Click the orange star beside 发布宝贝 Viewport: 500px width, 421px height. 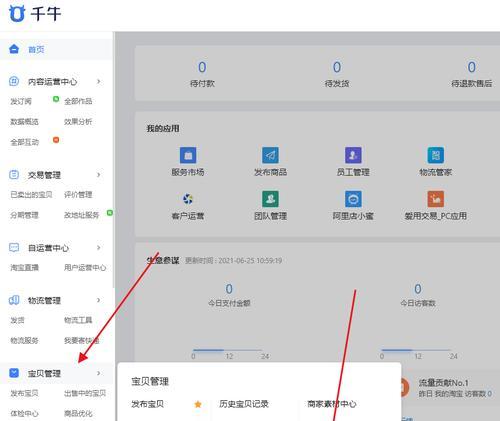coord(198,404)
